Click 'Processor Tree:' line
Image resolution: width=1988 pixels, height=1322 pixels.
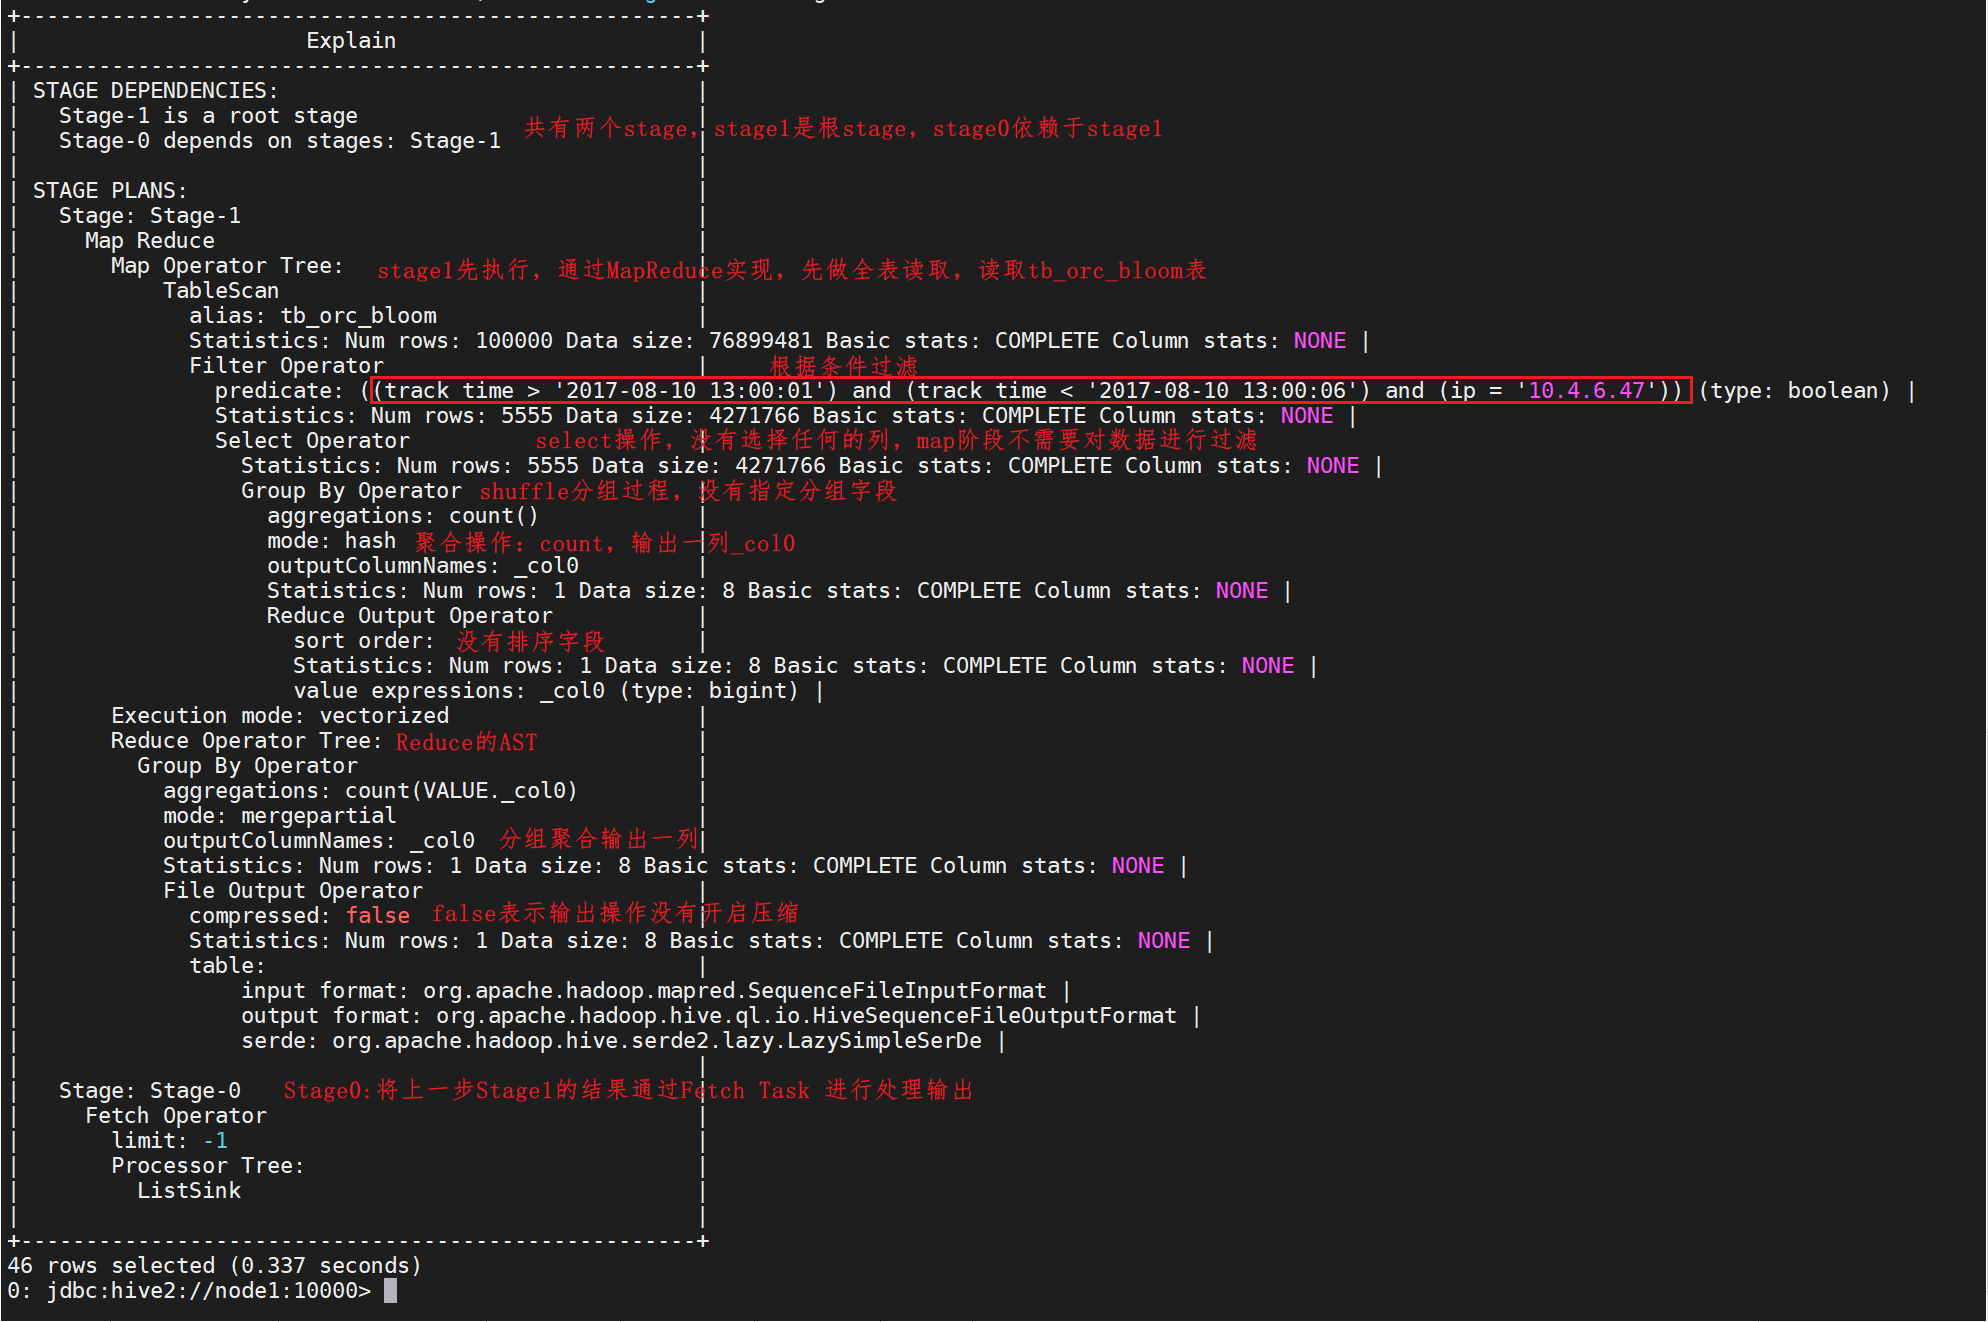pos(208,1166)
